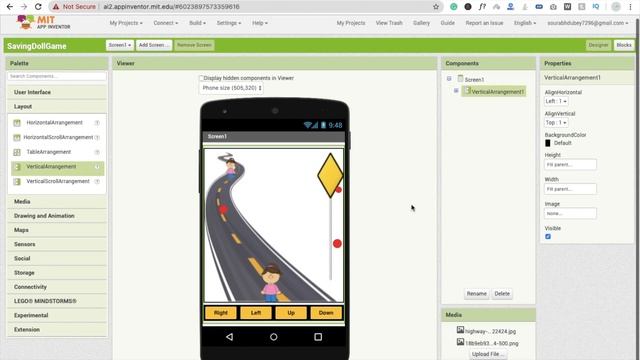The image size is (640, 360).
Task: Click the small girl sprite at road top
Action: pyautogui.click(x=231, y=168)
